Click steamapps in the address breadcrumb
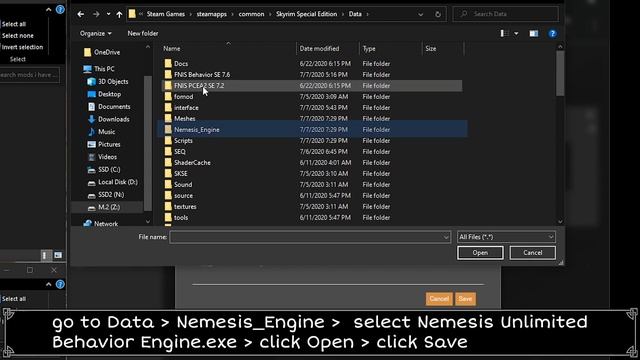640x360 pixels. point(211,14)
